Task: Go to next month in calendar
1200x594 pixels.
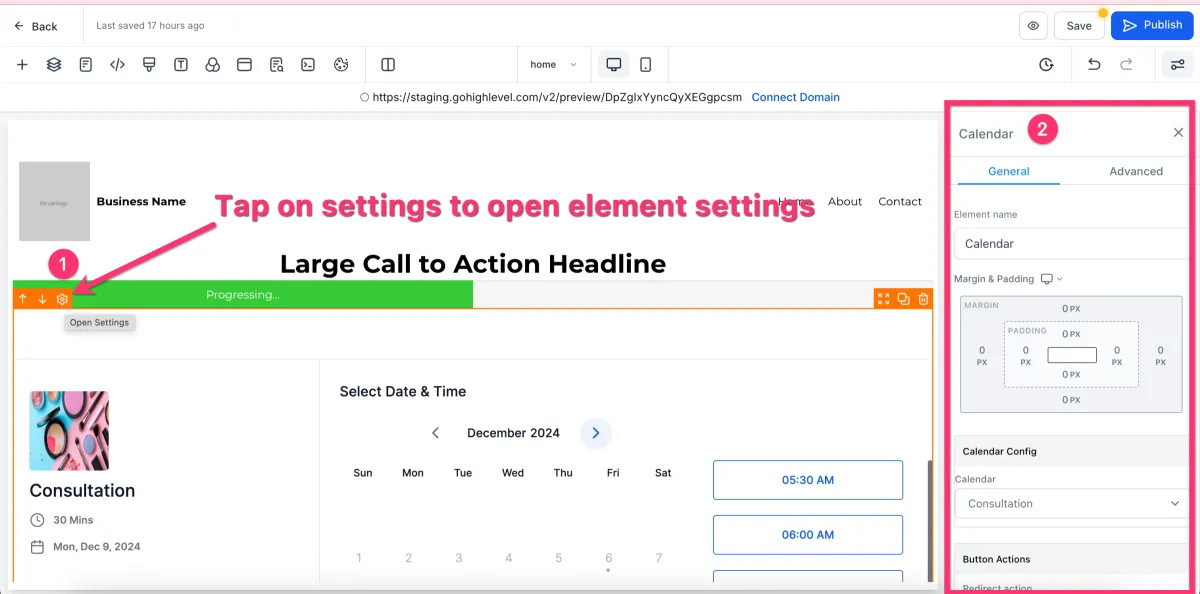Action: point(596,433)
